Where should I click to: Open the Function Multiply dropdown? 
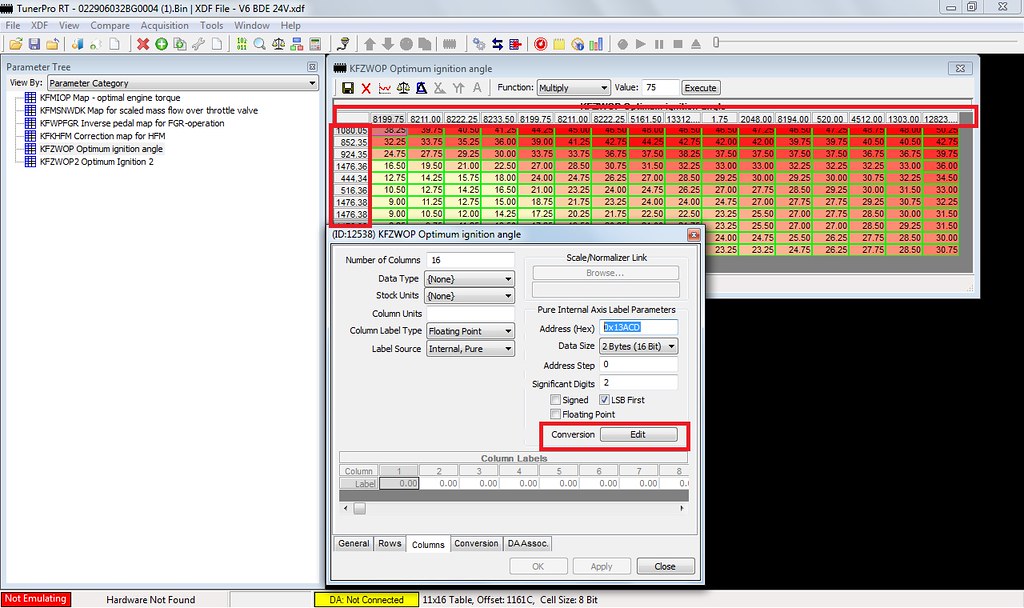(573, 88)
